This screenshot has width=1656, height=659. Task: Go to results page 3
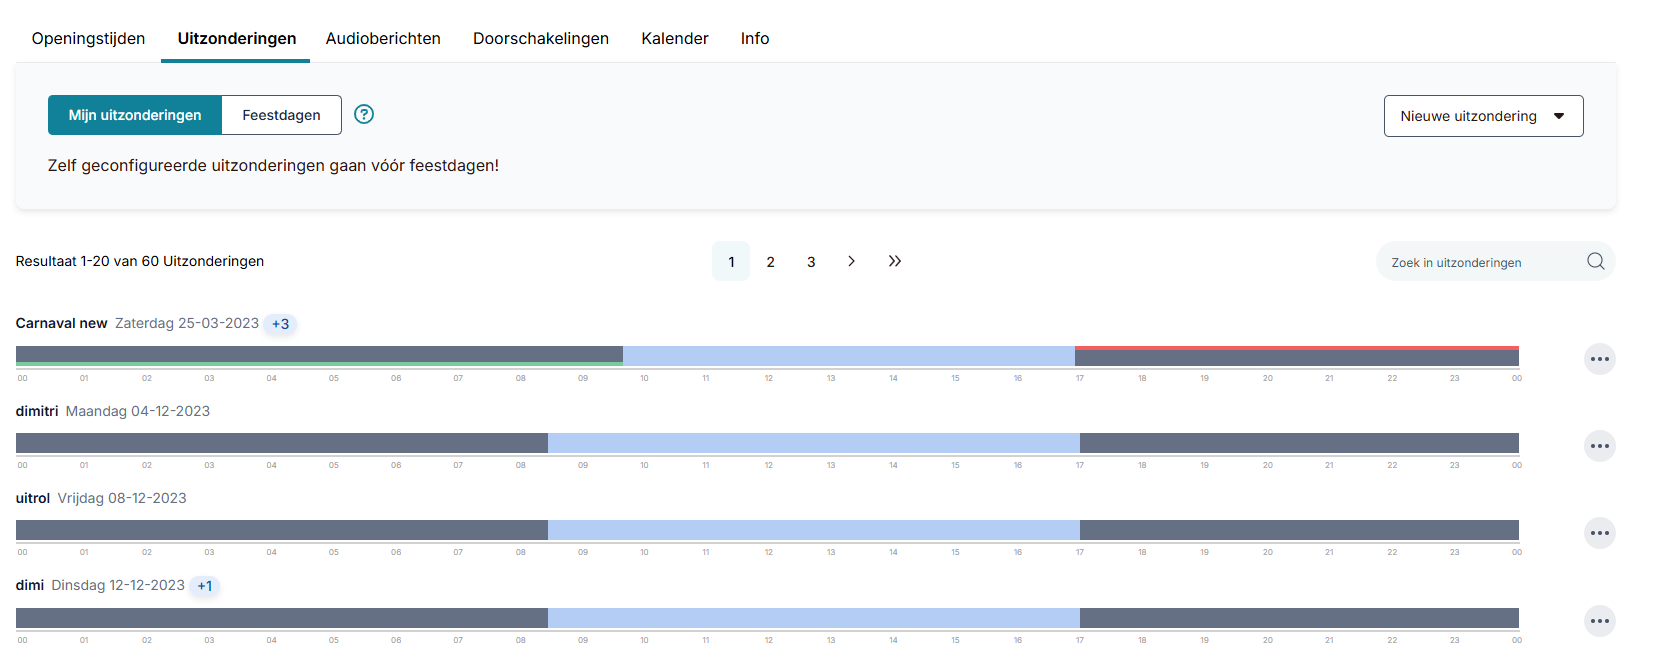811,261
